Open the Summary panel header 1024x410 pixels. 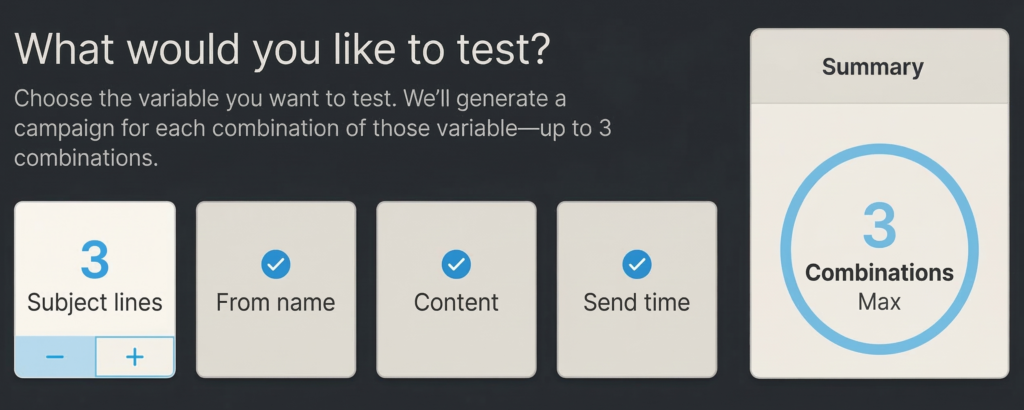pyautogui.click(x=879, y=68)
